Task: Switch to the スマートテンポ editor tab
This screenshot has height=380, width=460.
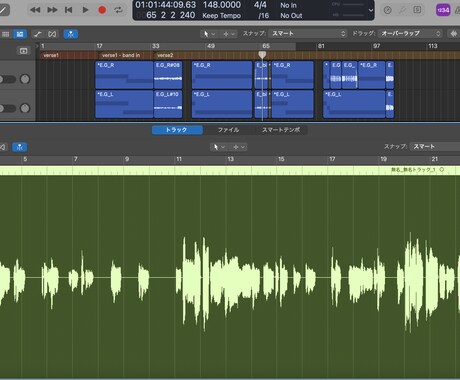Action: coord(281,130)
